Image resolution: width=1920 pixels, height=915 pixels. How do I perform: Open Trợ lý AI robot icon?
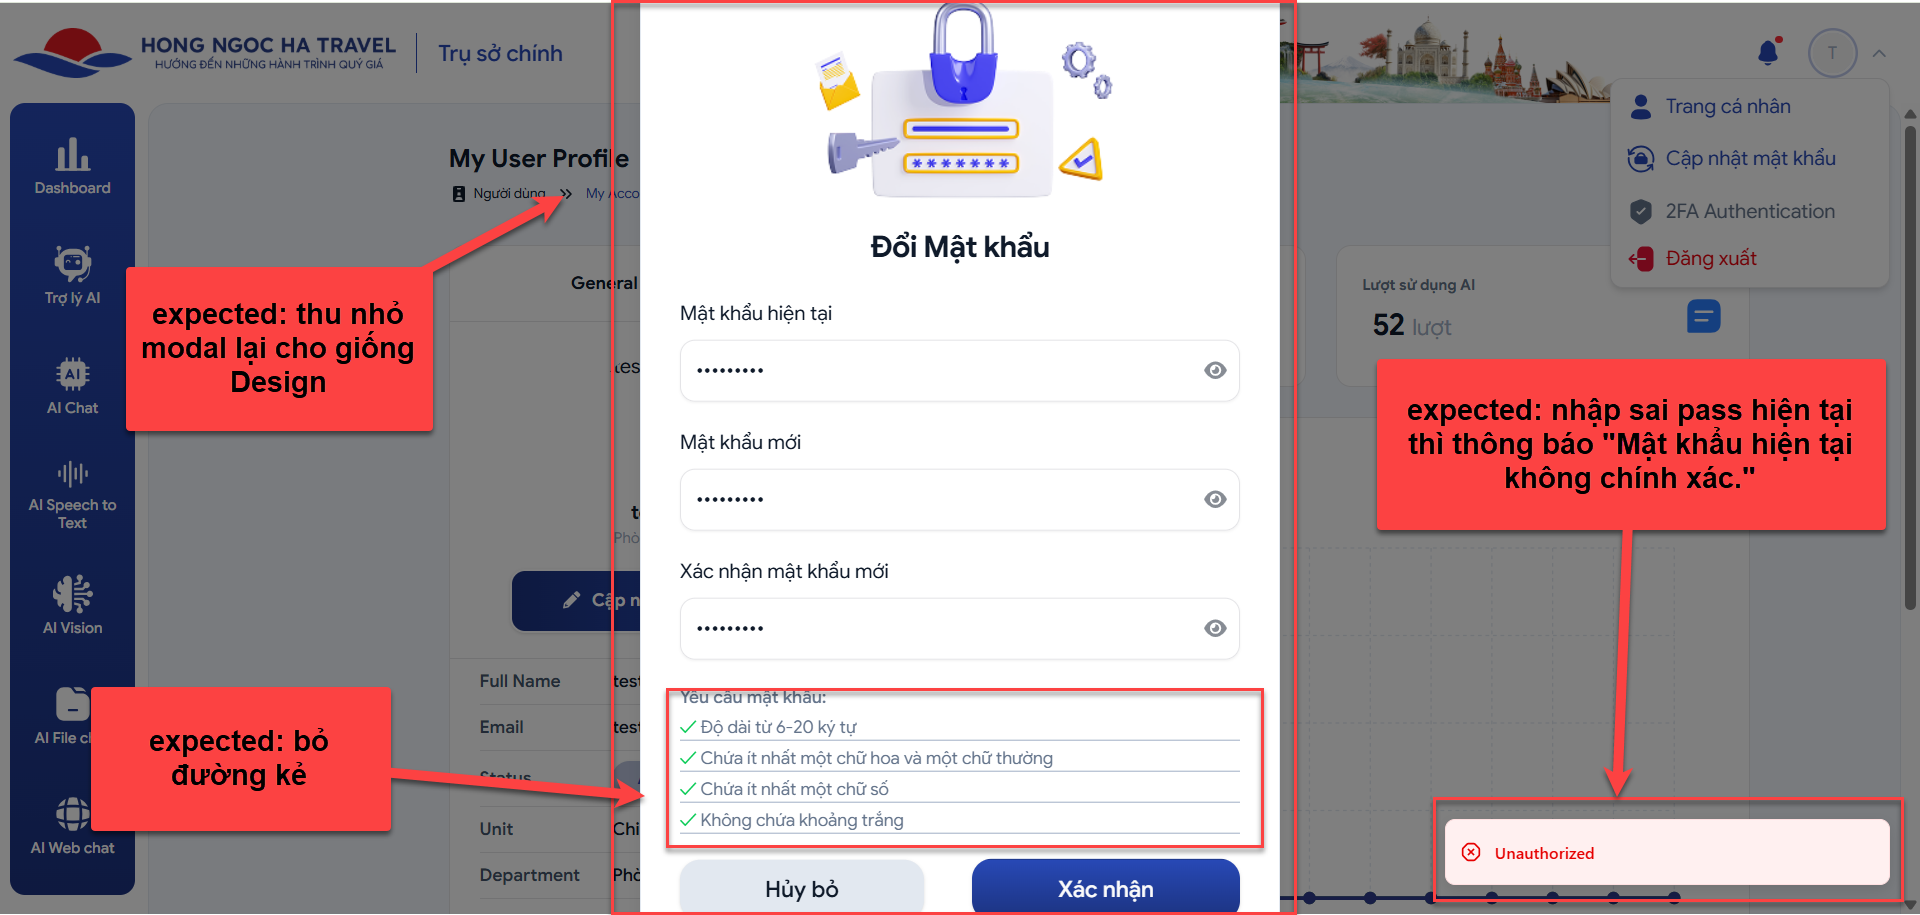(72, 264)
